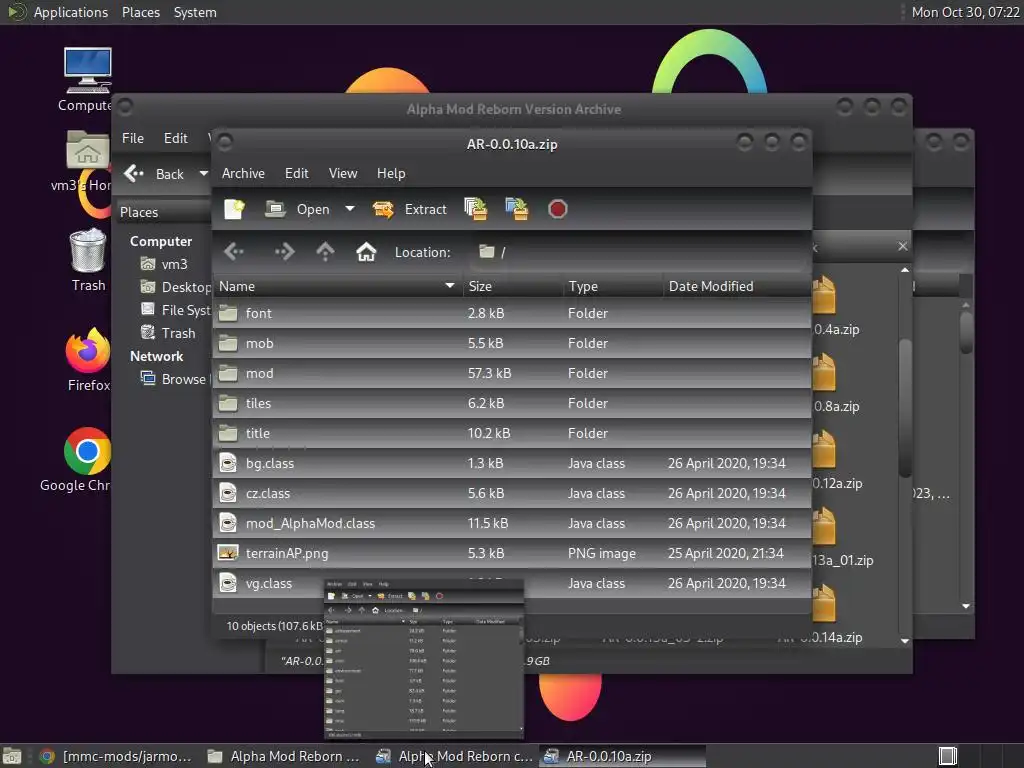Expand Back history dropdown in file manager
Viewport: 1024px width, 768px height.
coord(203,173)
